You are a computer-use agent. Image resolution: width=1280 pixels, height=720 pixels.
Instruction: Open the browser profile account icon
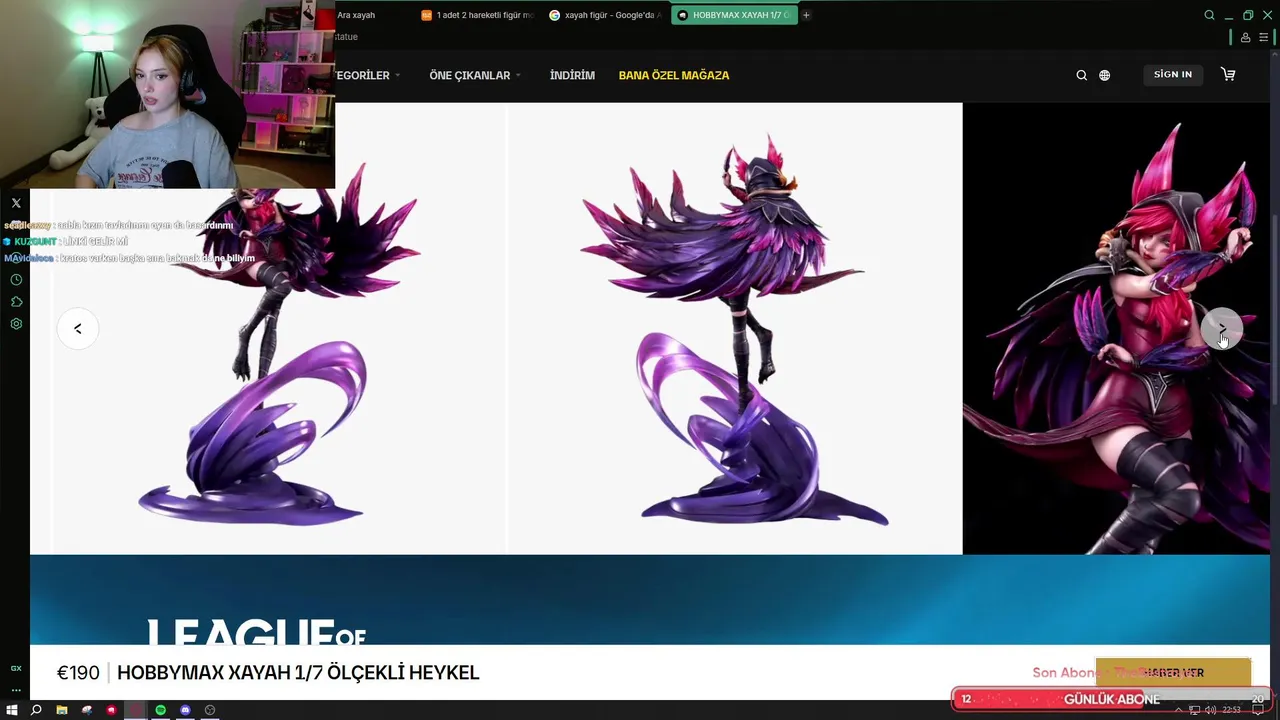coord(1245,37)
